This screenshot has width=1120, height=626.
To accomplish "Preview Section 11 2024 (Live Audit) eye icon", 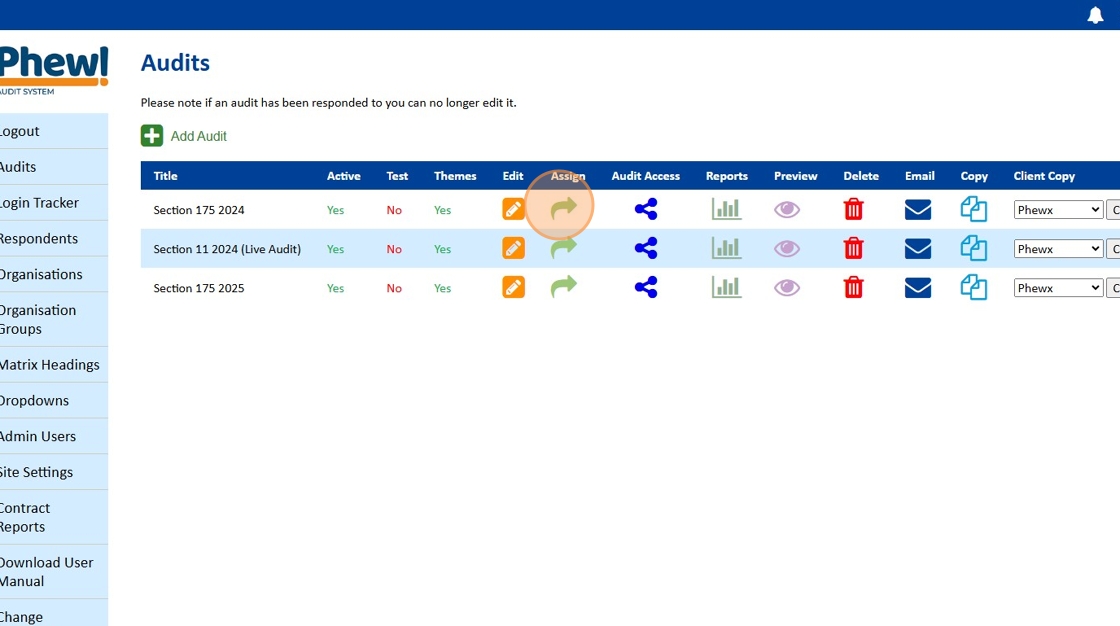I will pyautogui.click(x=787, y=249).
